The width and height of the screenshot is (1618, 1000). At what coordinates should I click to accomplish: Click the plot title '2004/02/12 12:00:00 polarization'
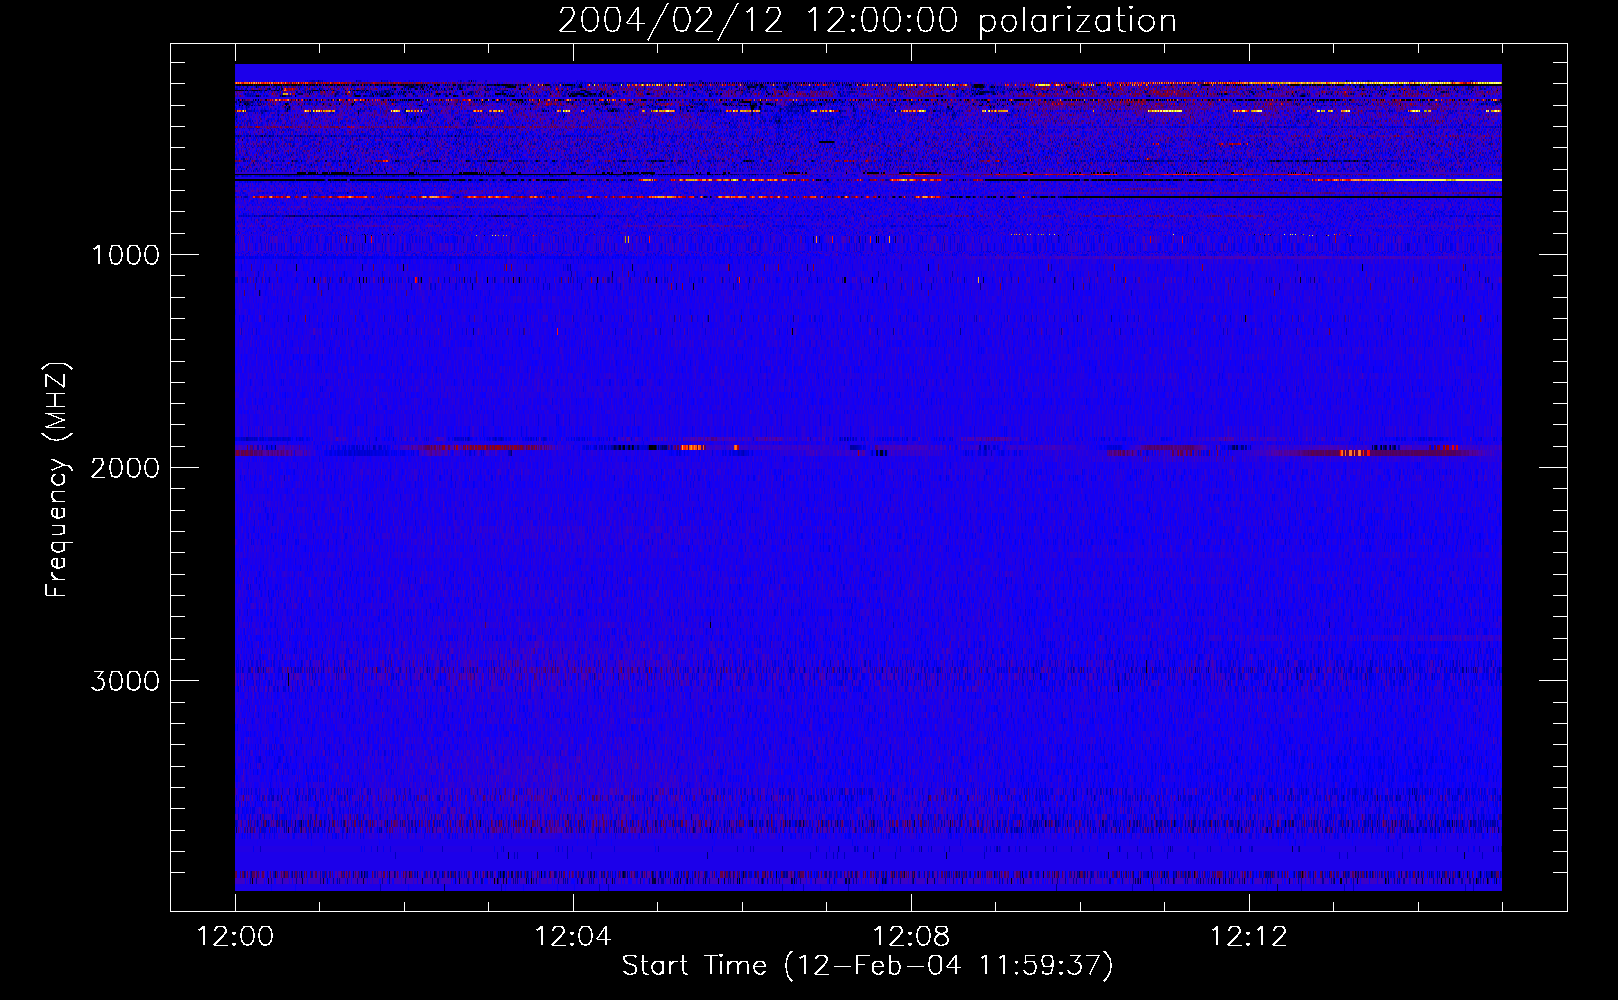pos(867,20)
